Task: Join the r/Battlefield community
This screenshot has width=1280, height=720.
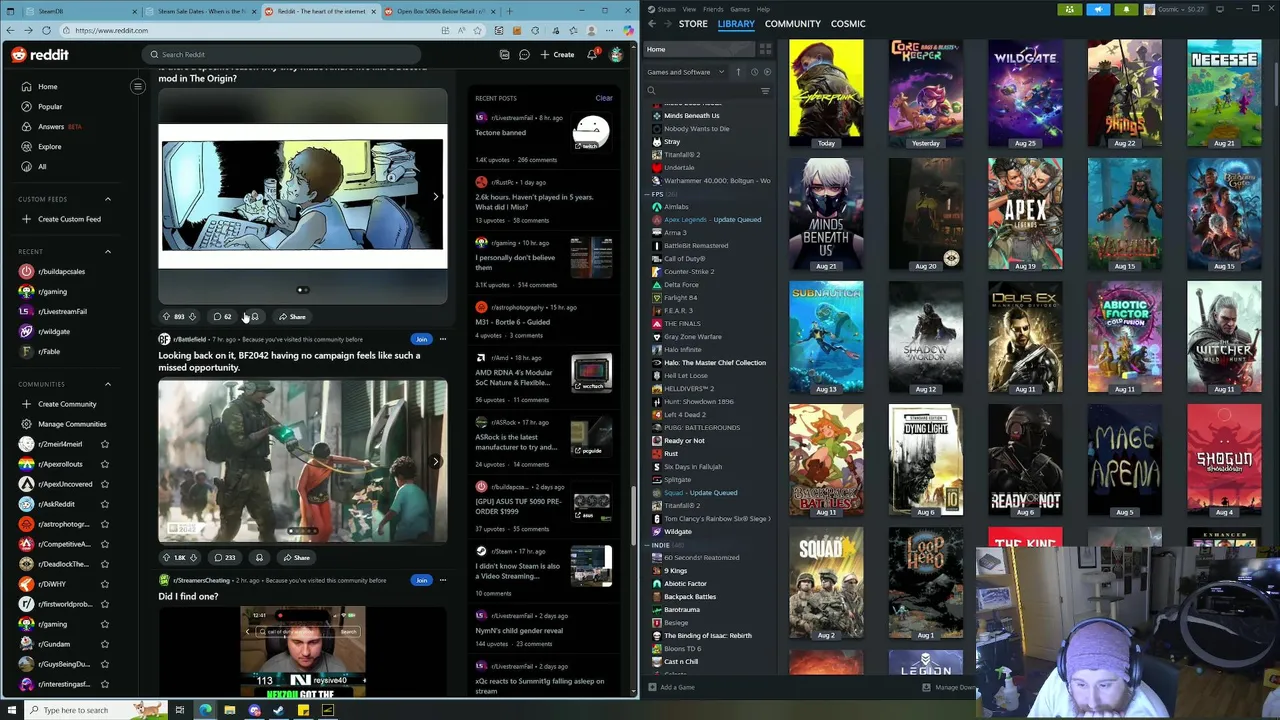Action: click(421, 339)
